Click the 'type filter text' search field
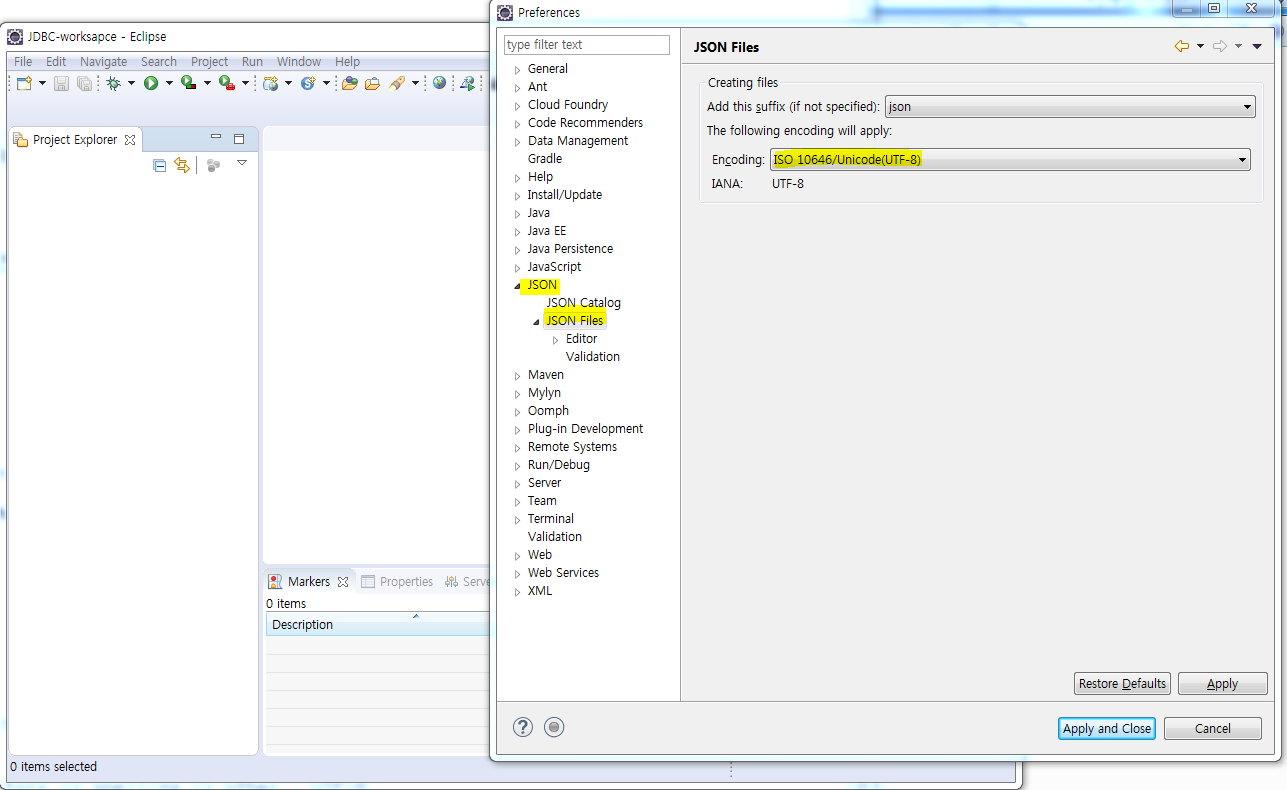Screen dimensions: 1287x790 [587, 45]
